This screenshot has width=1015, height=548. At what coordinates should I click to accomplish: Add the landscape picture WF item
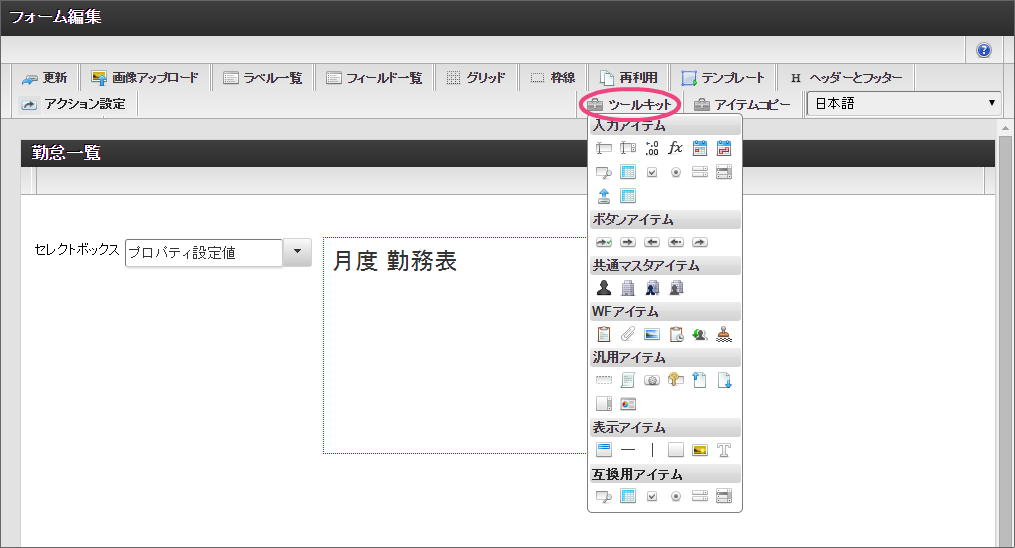652,334
